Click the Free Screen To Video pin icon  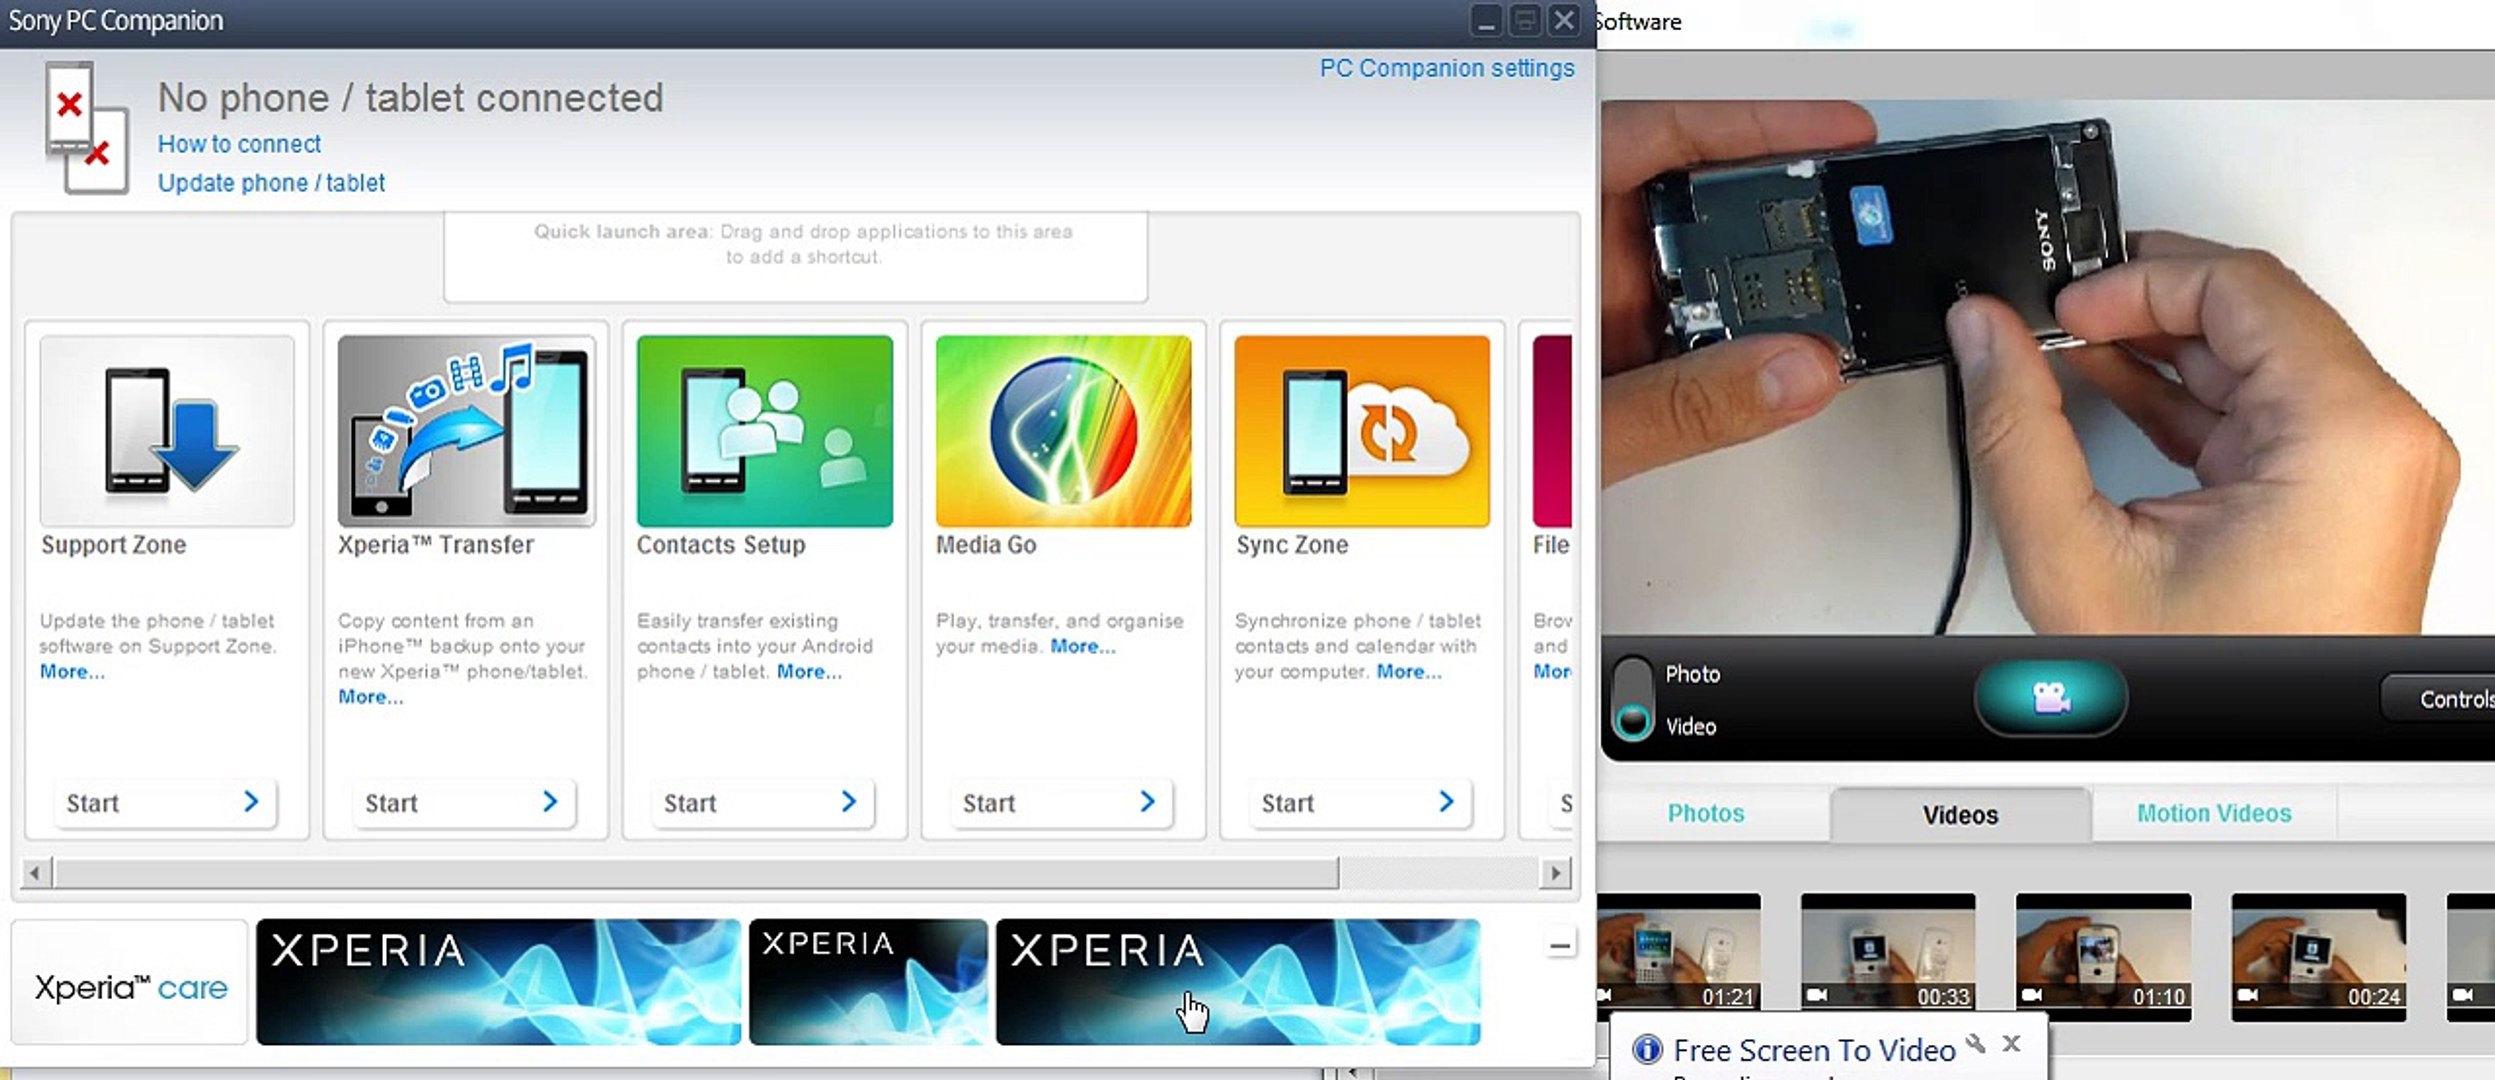(x=1975, y=1044)
